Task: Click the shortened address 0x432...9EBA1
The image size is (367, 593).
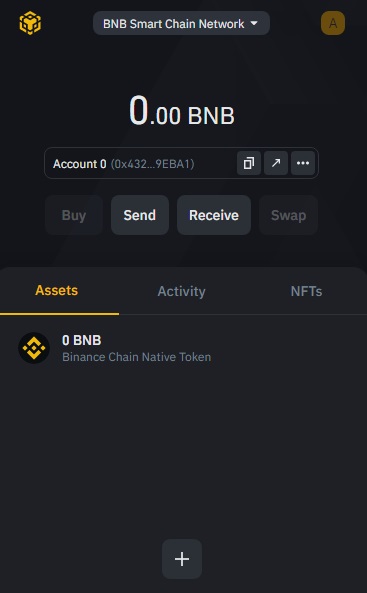Action: pos(152,164)
